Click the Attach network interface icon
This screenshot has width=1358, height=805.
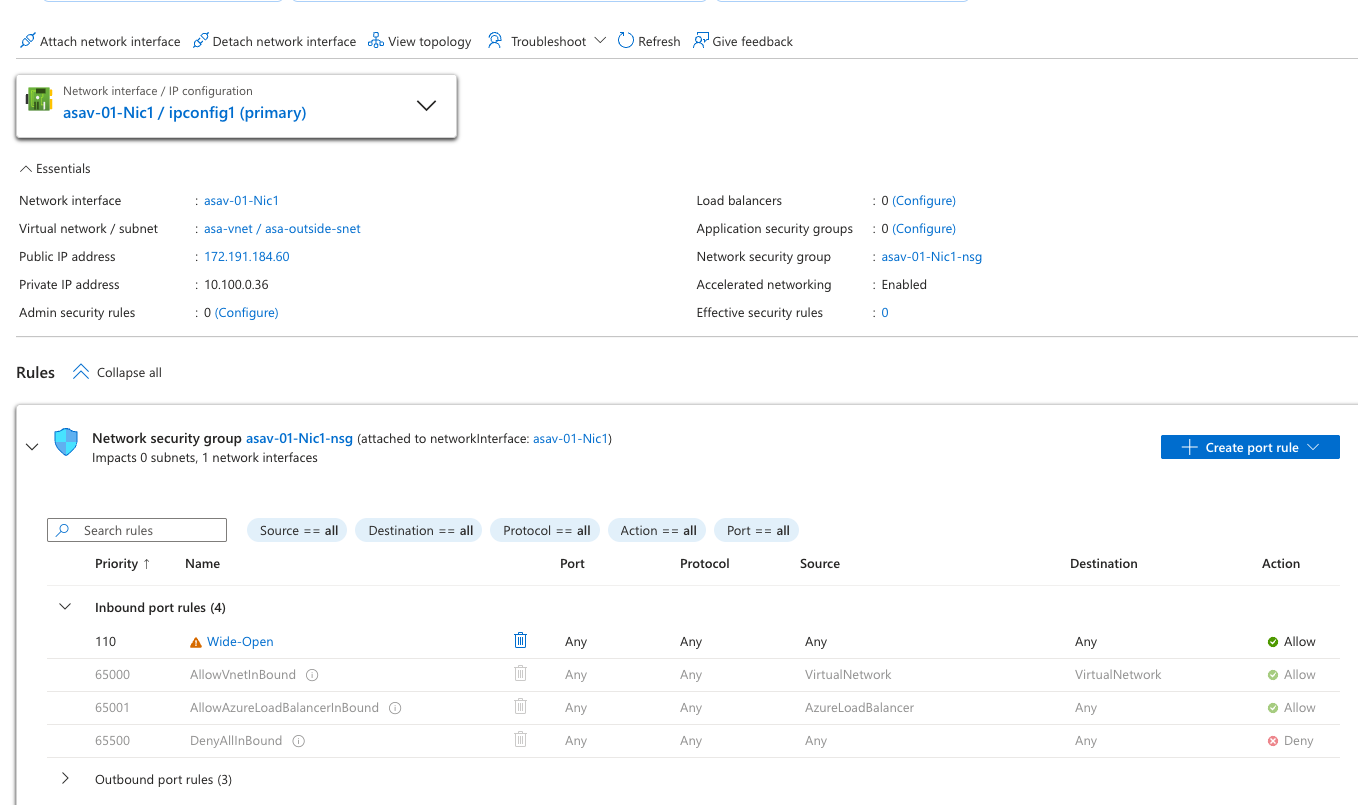[x=28, y=41]
